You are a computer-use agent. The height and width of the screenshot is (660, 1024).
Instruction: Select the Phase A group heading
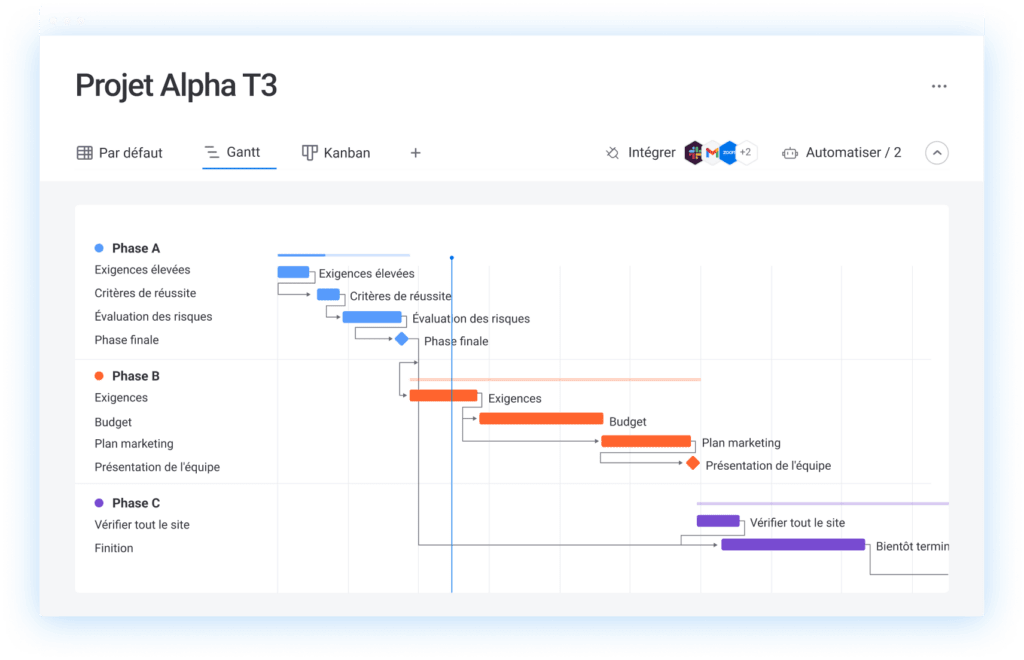[136, 248]
